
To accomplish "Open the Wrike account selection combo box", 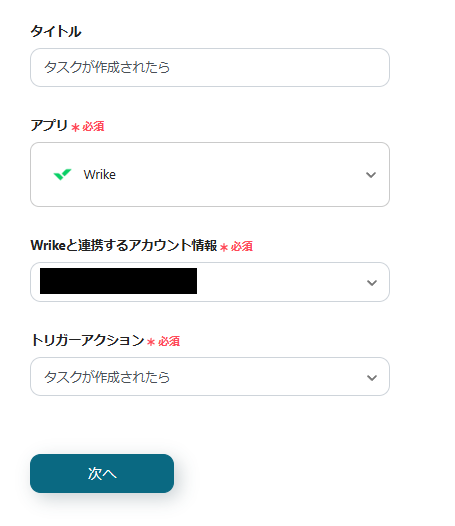I will (210, 282).
